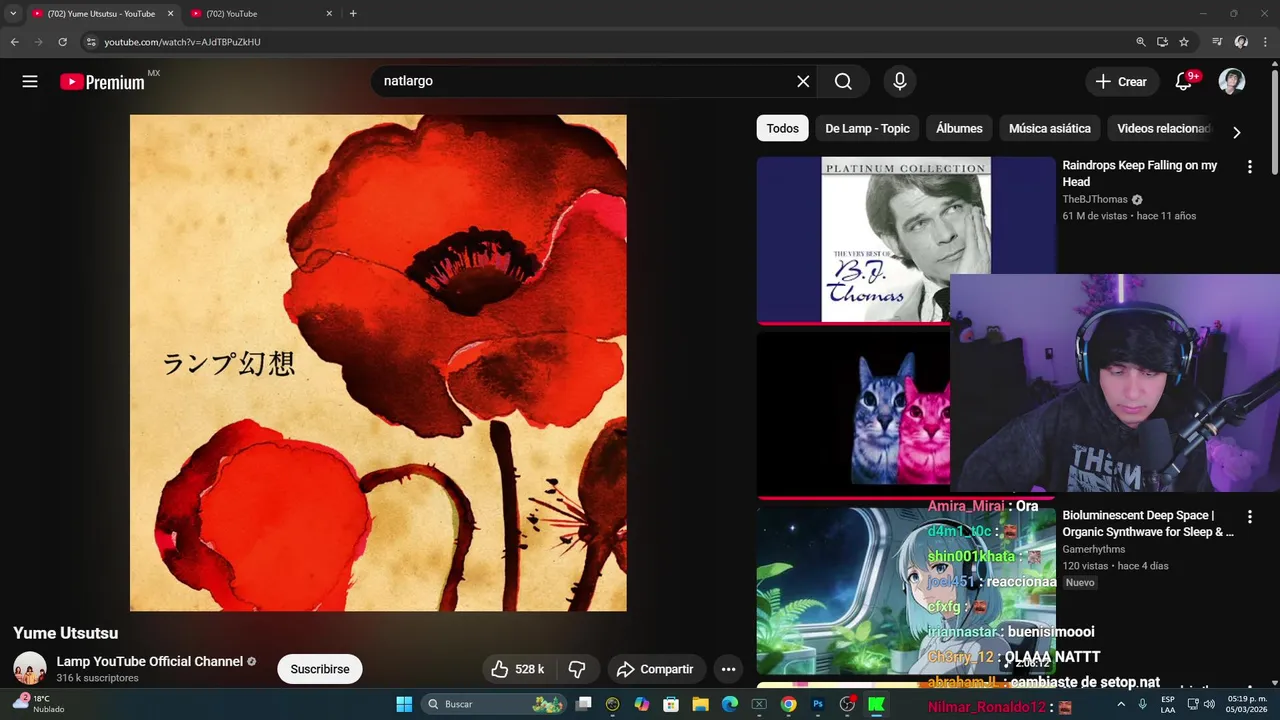Click the page vertical scrollbar
This screenshot has width=1280, height=720.
click(x=1275, y=120)
